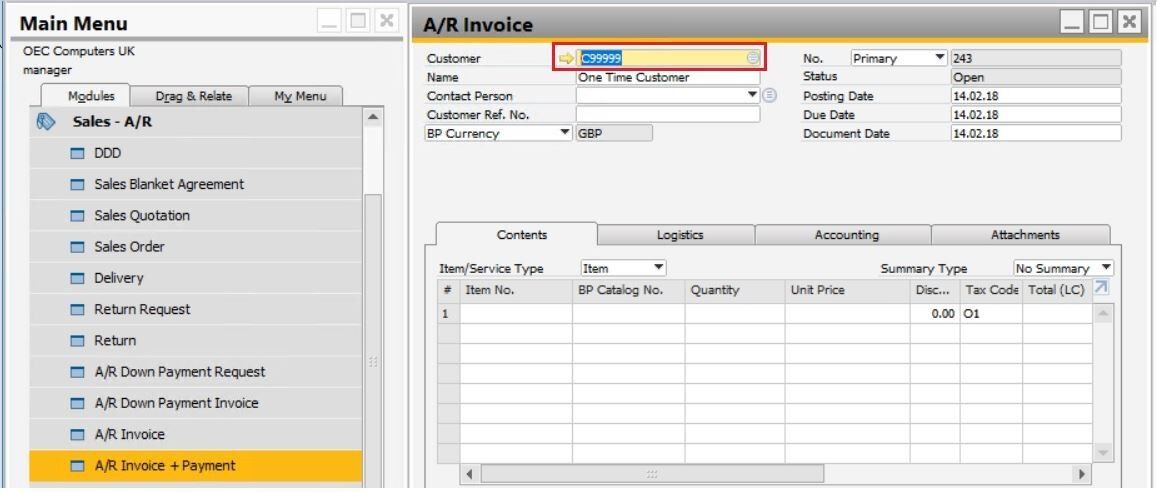Click the Due Date field
The width and height of the screenshot is (1157, 492).
coord(1036,114)
